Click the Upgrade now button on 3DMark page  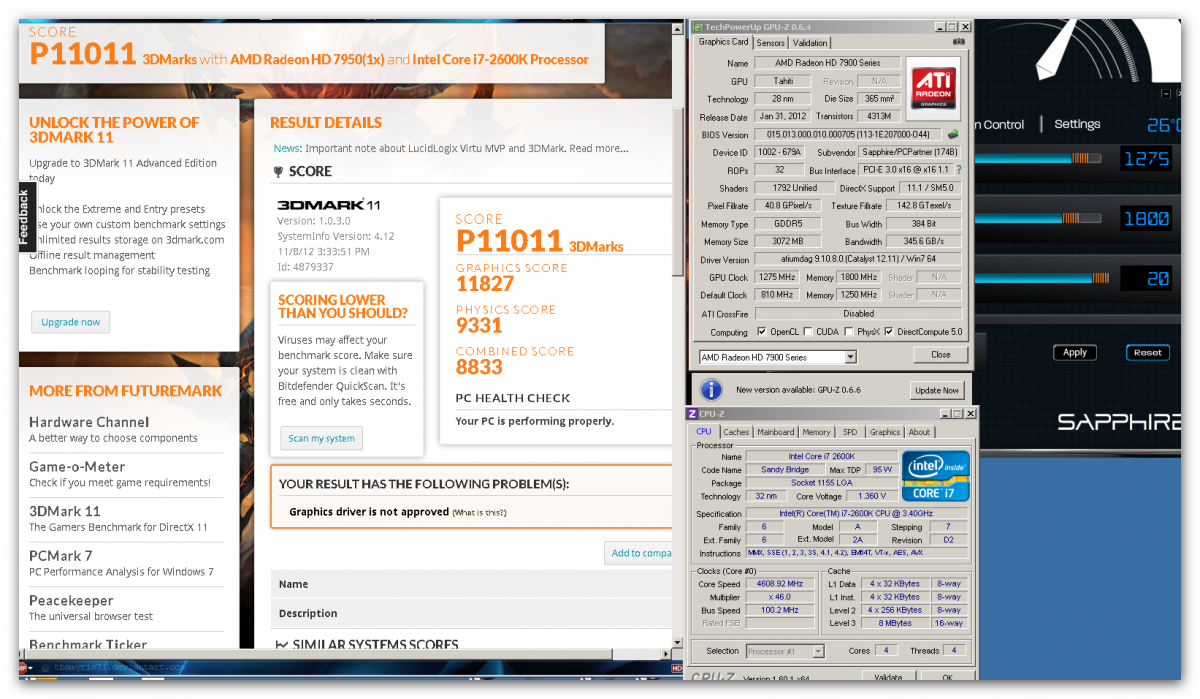pos(70,322)
